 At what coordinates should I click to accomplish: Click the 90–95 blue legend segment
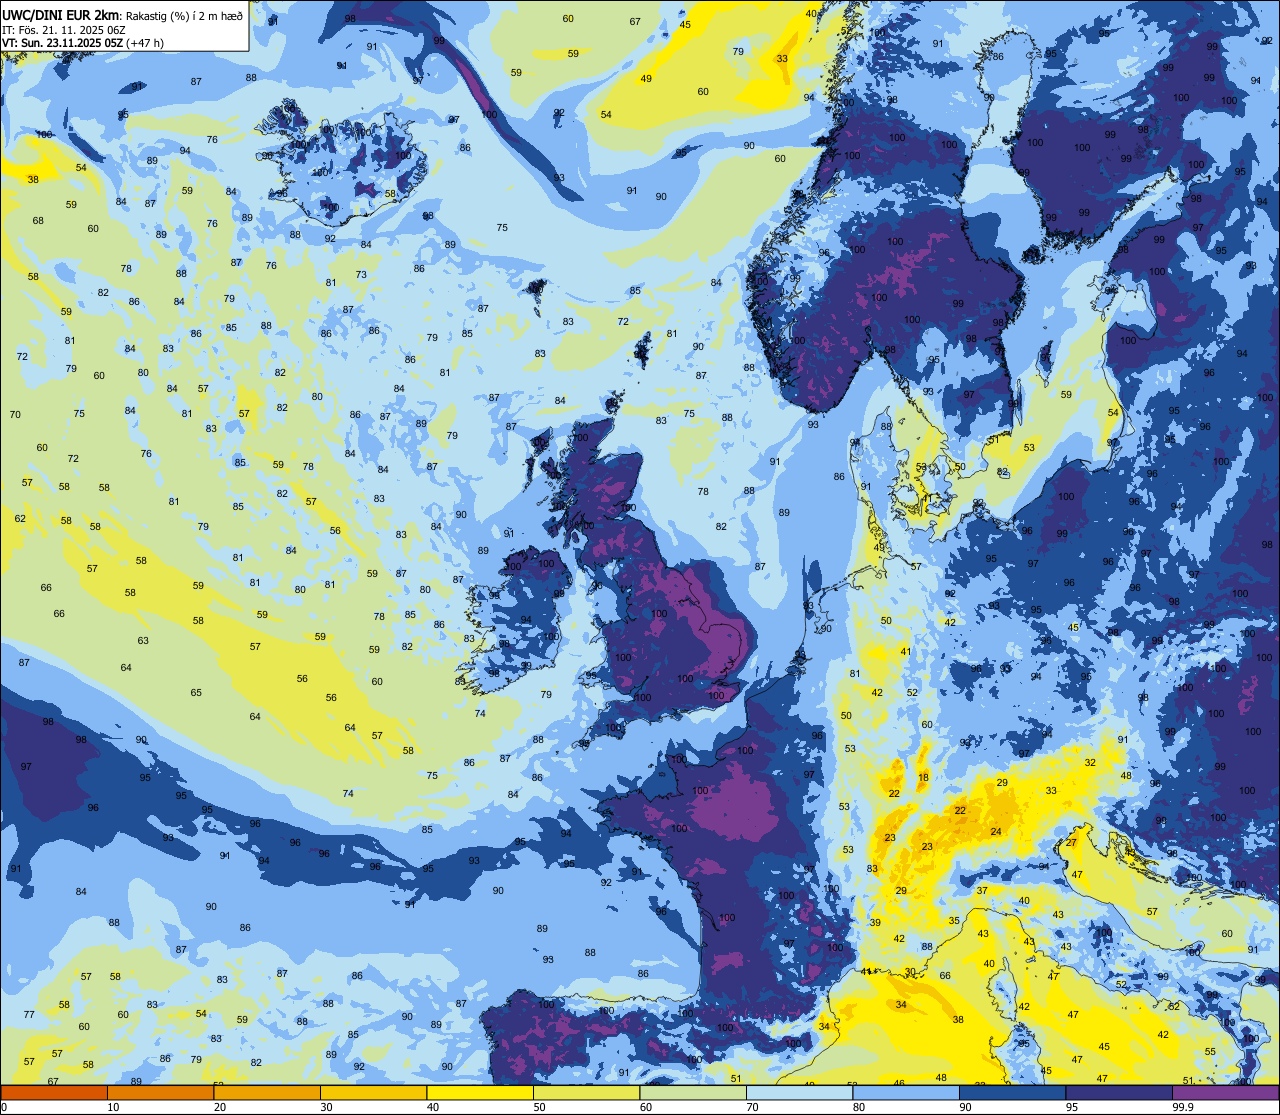point(1013,1092)
